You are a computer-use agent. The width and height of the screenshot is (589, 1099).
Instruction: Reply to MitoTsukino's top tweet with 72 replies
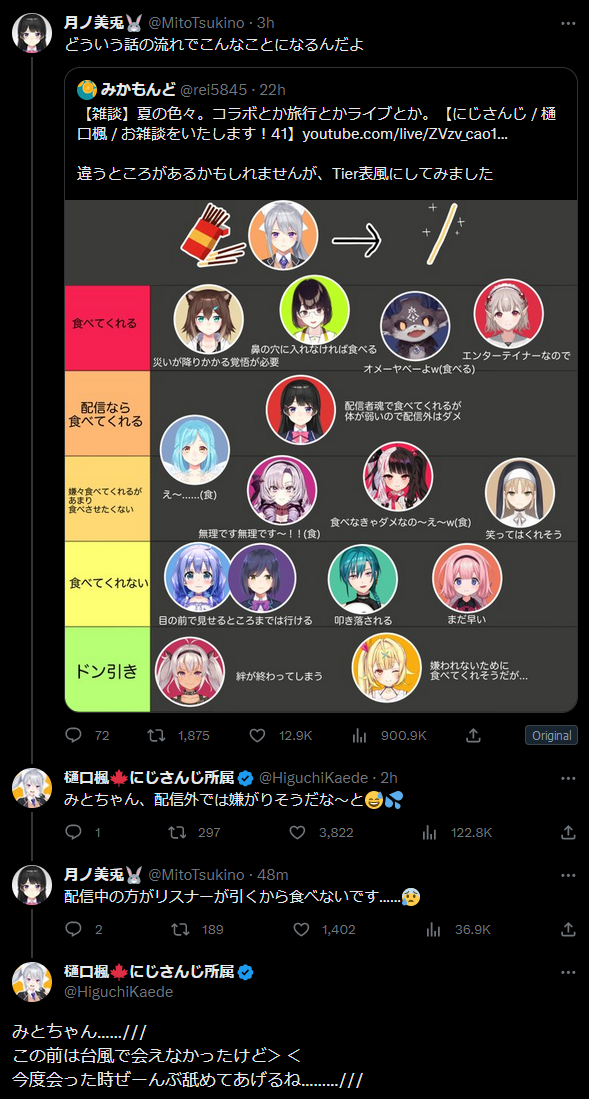(74, 735)
